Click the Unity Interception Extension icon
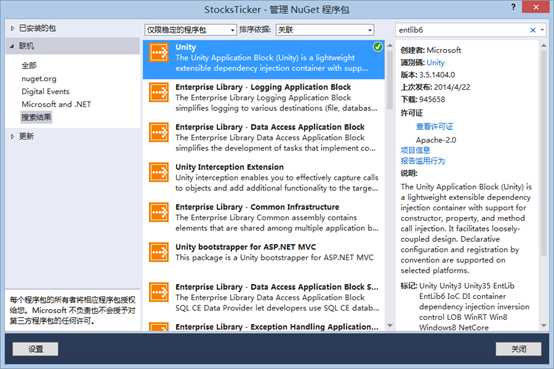 click(159, 172)
